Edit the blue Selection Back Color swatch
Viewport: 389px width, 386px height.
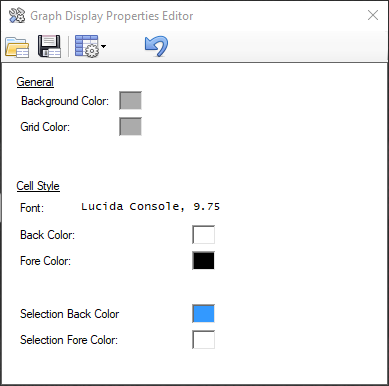click(x=203, y=313)
